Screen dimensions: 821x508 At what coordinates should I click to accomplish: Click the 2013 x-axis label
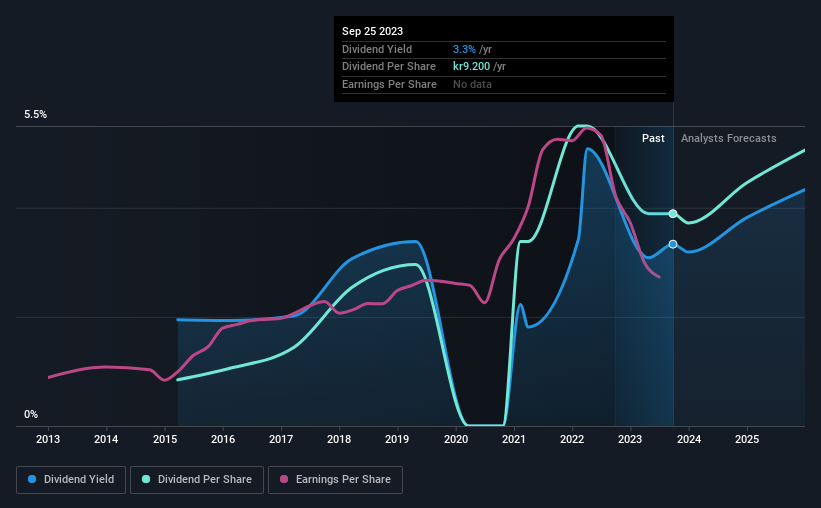pos(48,439)
